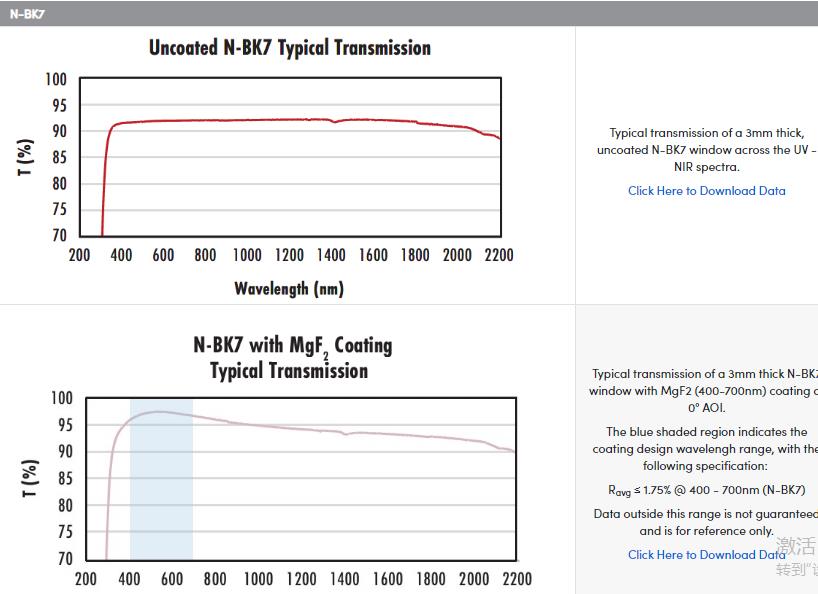
Task: Click the Ravg ≤ 1.75% specification line
Action: 706,490
